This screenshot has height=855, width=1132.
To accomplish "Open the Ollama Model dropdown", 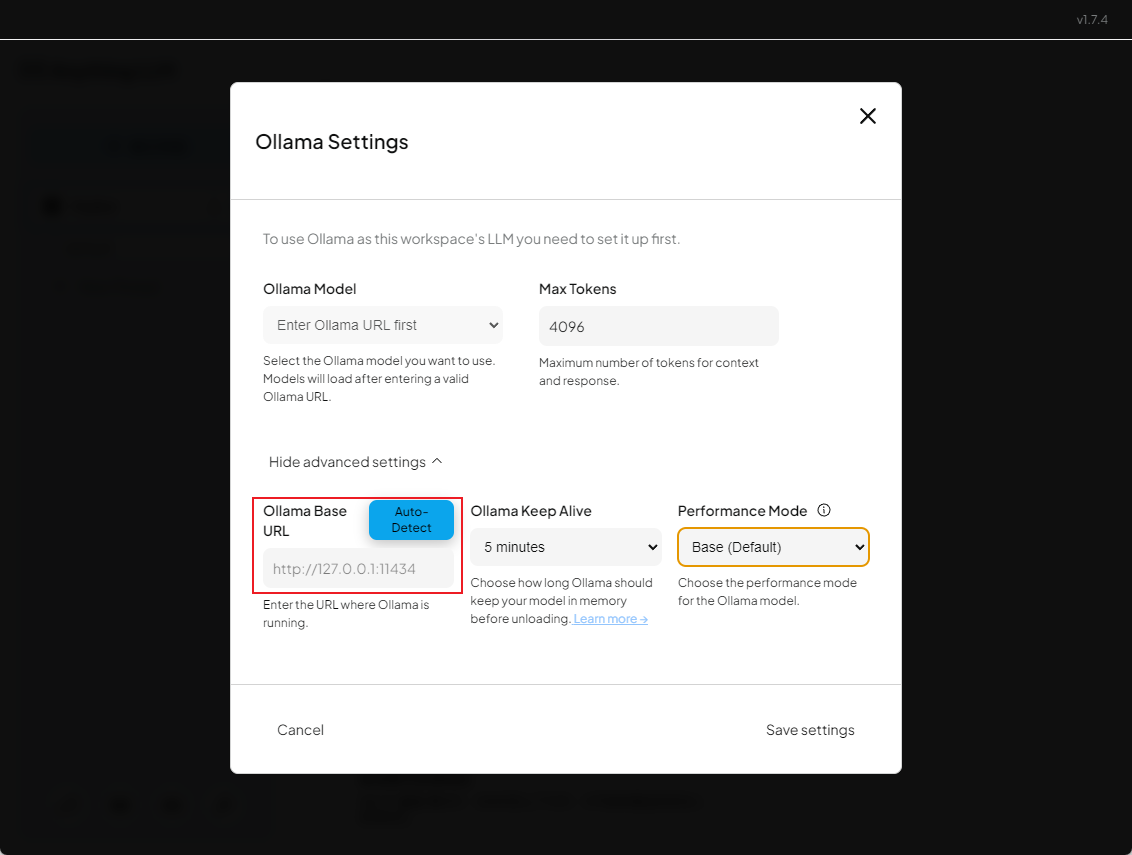I will 383,326.
